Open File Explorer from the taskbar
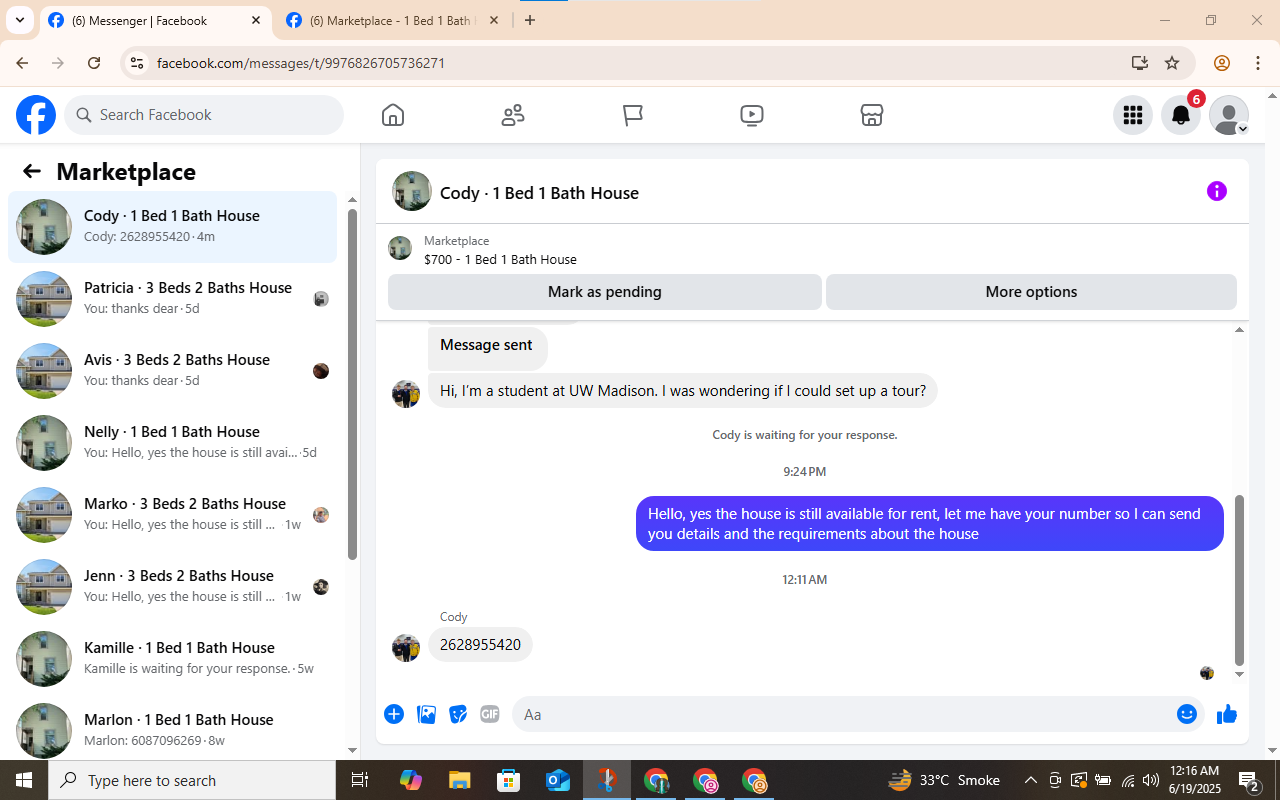1280x800 pixels. 459,780
